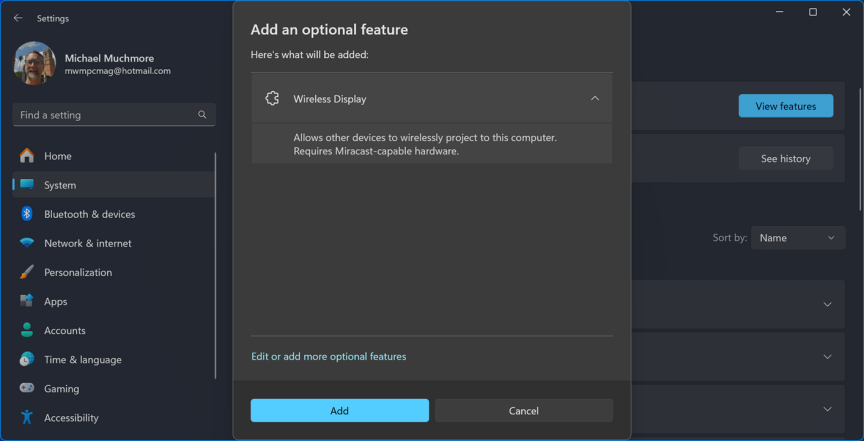Collapse the Wireless Display description chevron

click(x=595, y=98)
